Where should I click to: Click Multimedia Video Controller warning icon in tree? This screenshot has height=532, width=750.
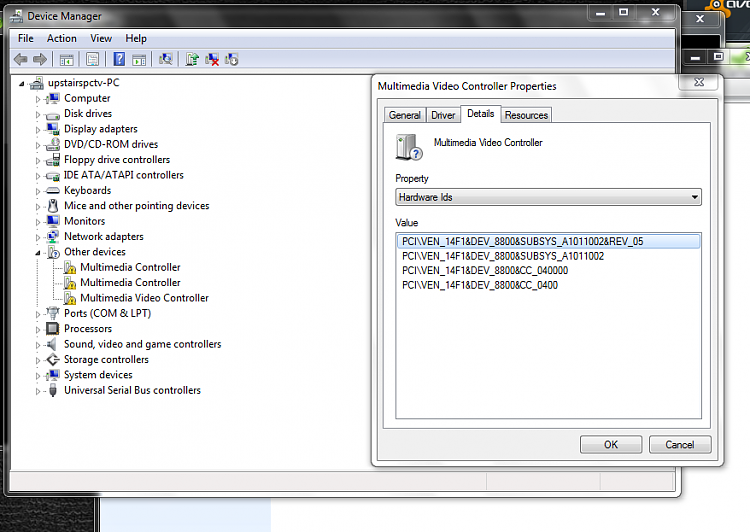tap(70, 298)
